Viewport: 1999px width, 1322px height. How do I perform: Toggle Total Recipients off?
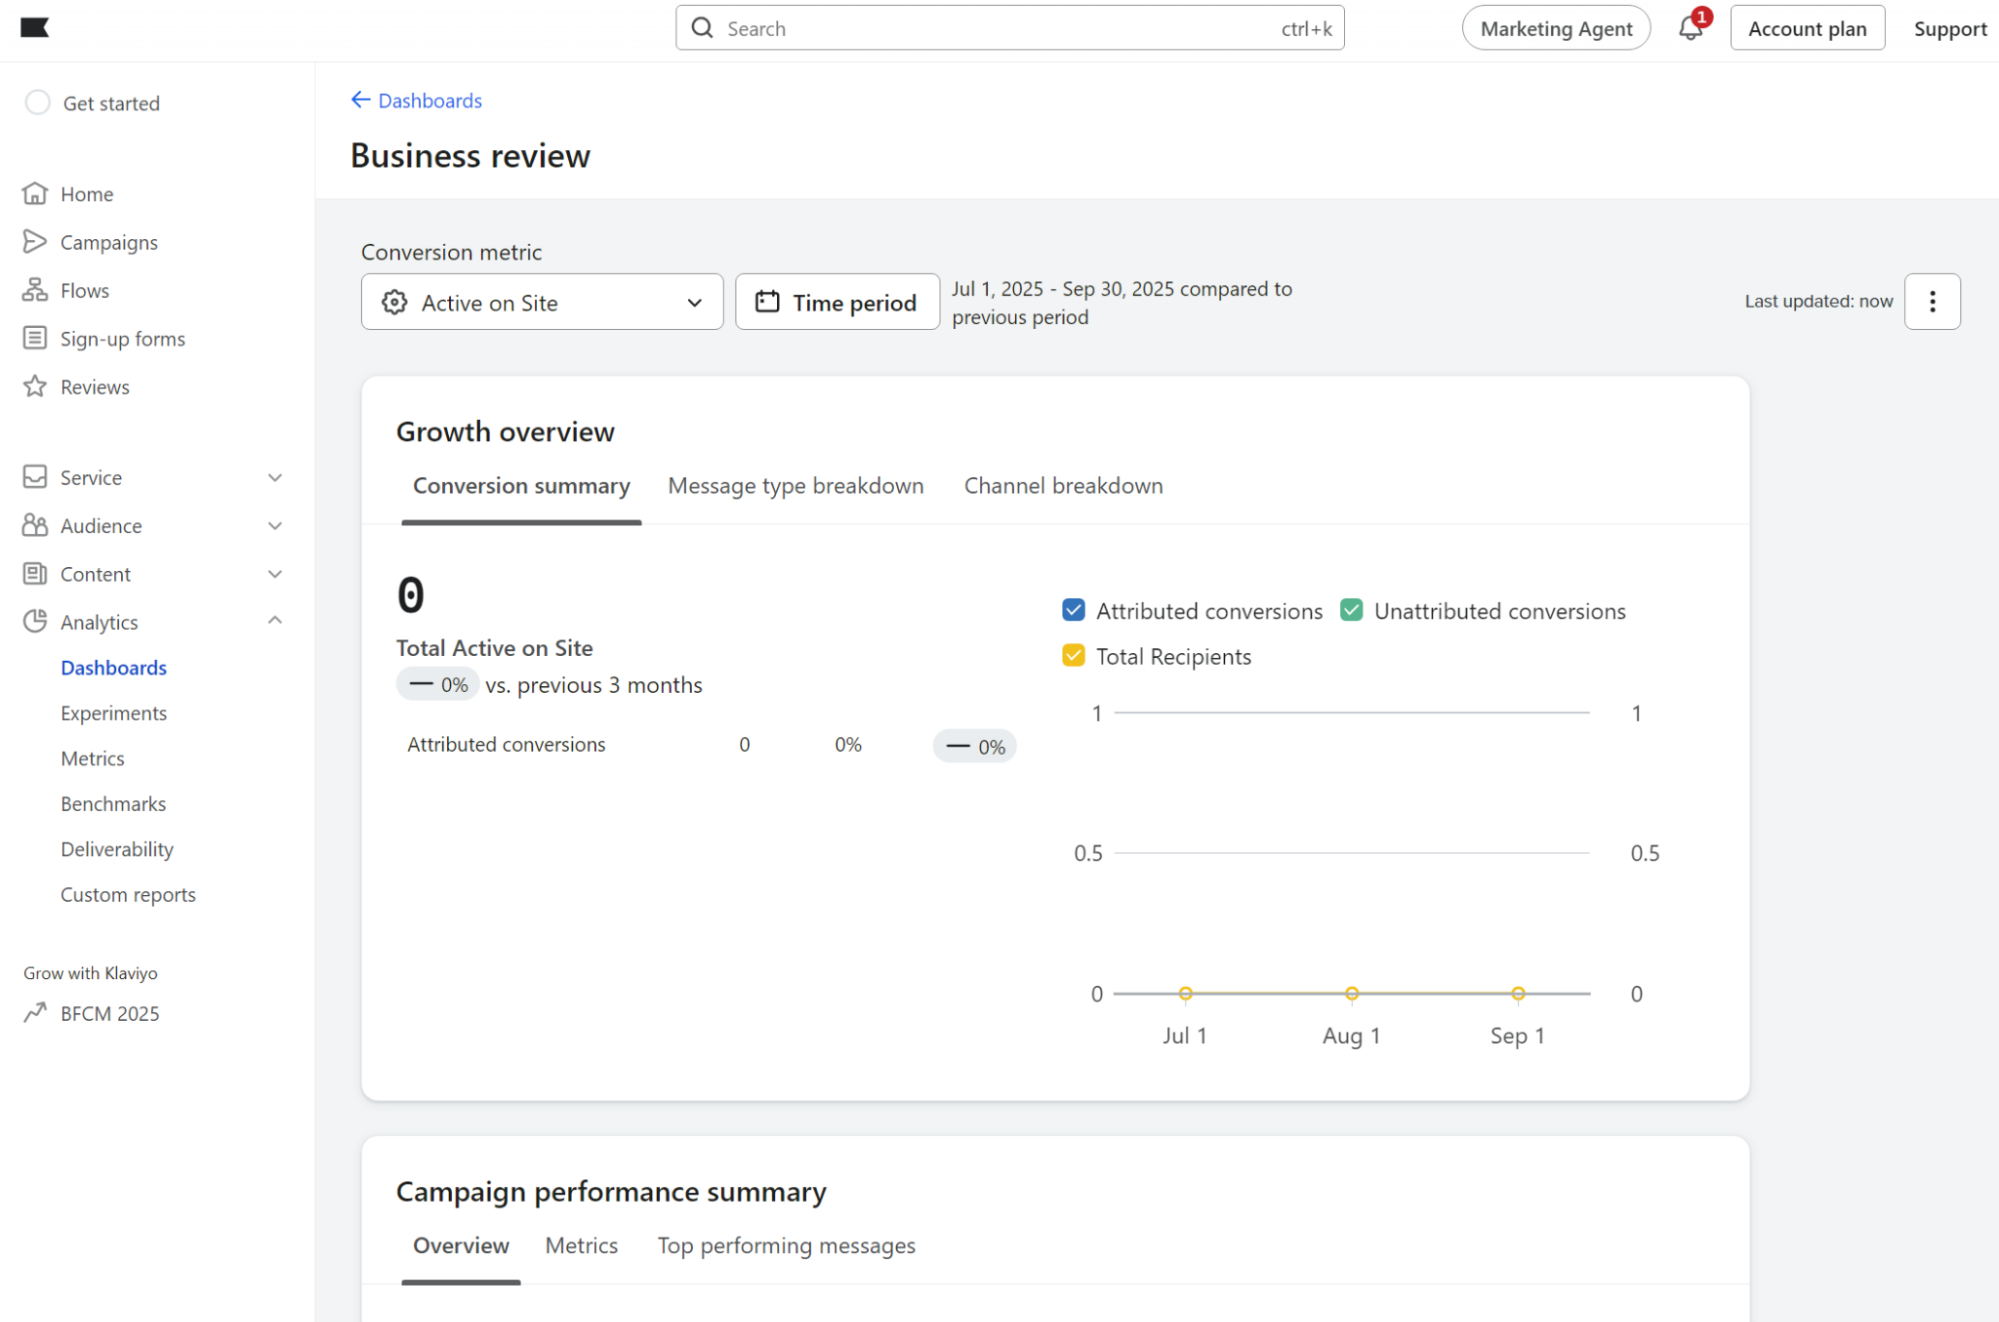pyautogui.click(x=1072, y=655)
